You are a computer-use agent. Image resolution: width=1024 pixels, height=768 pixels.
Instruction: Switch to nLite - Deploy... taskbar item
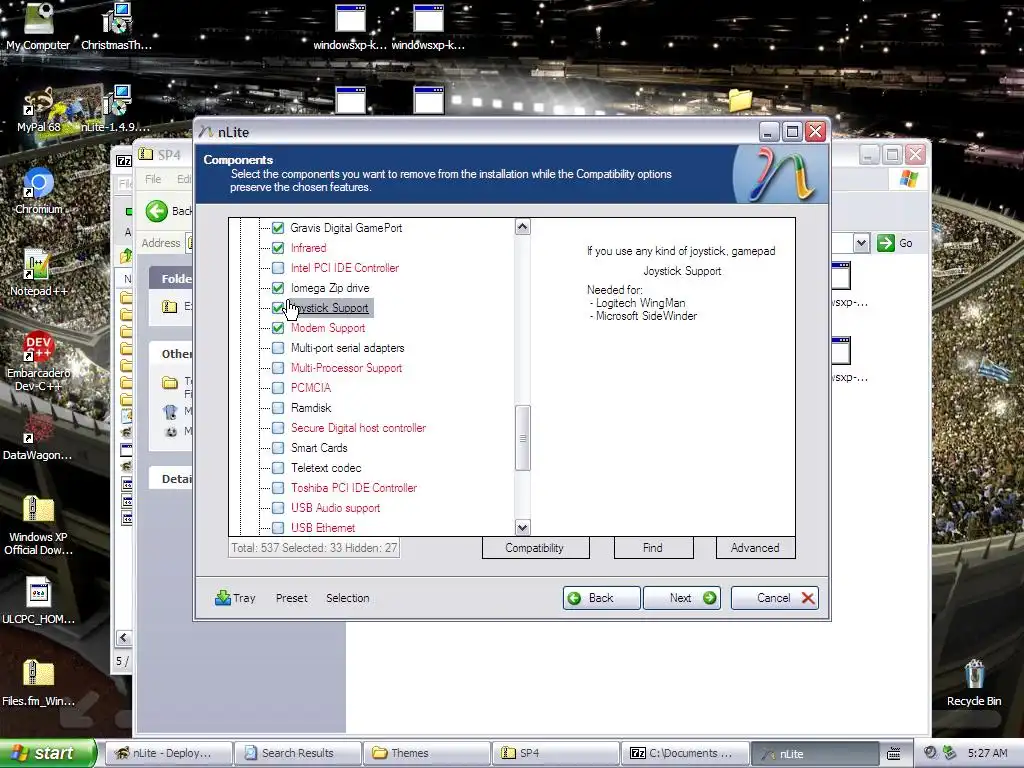(168, 753)
